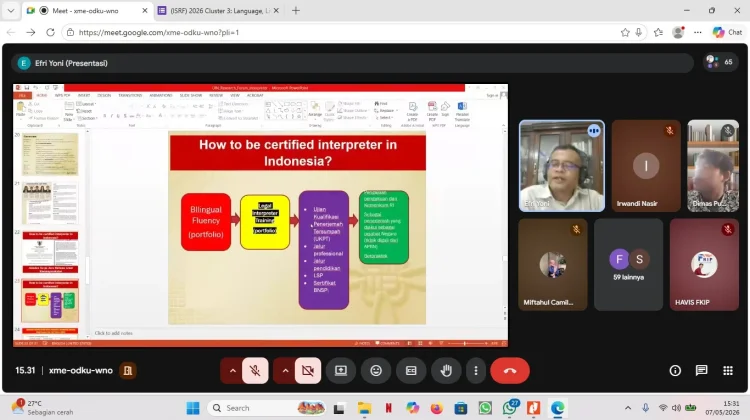The image size is (750, 420).
Task: View site information lock icon
Action: pos(70,33)
